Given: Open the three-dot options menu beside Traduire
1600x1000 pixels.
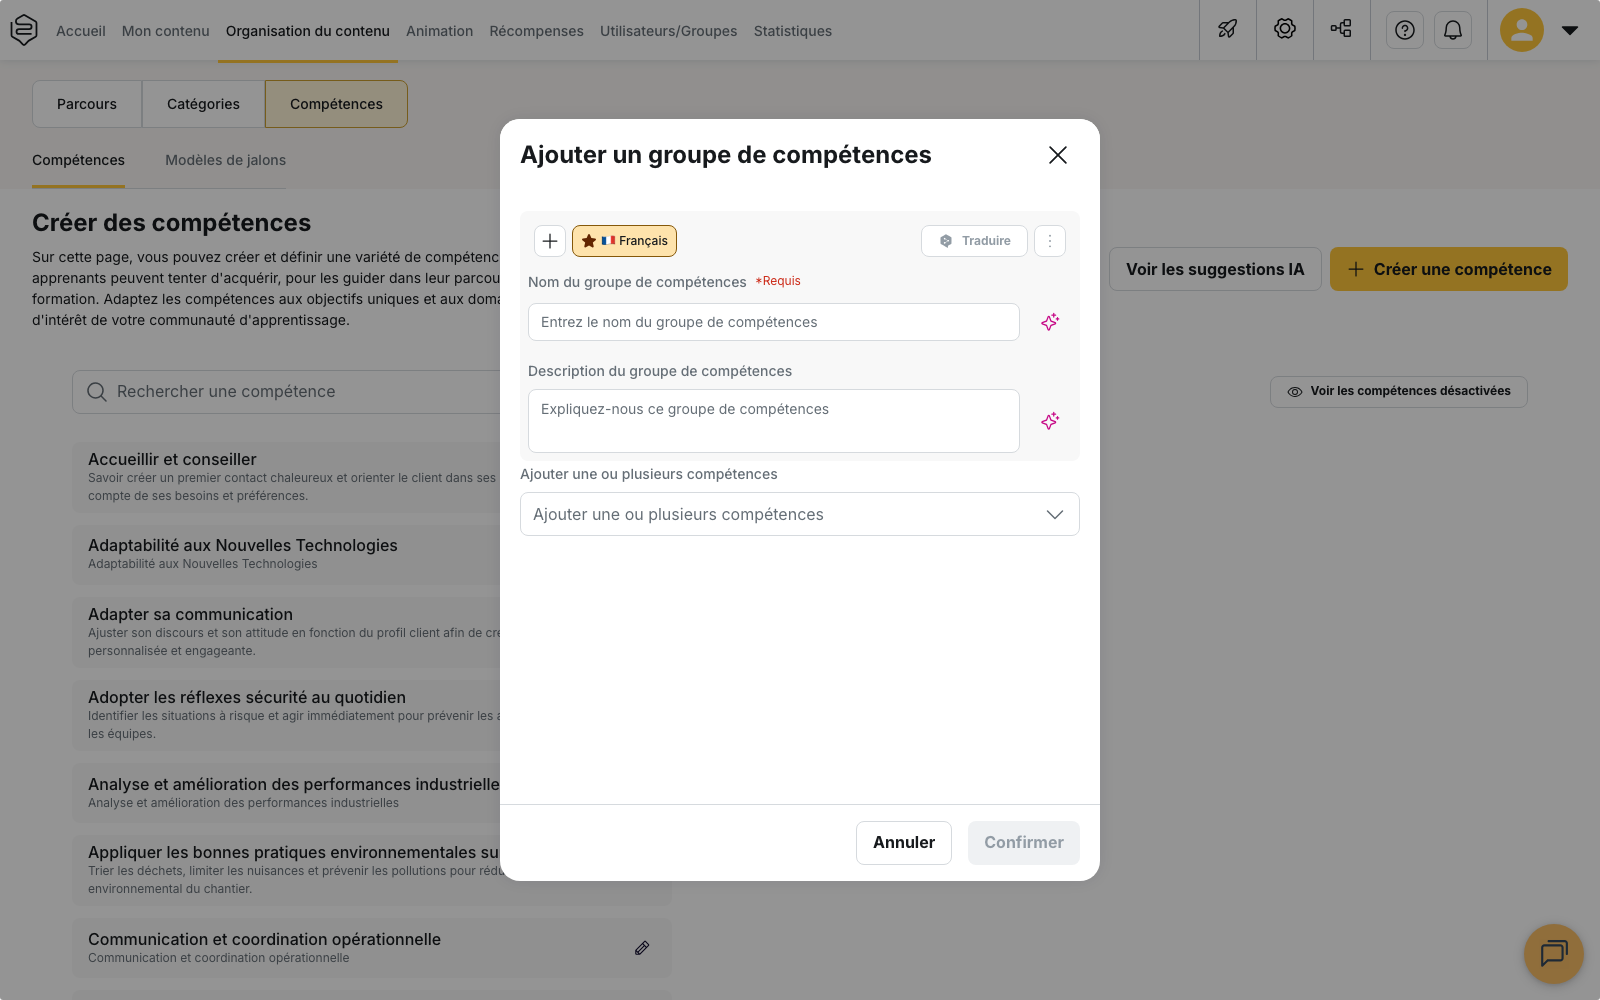Looking at the screenshot, I should pos(1050,241).
